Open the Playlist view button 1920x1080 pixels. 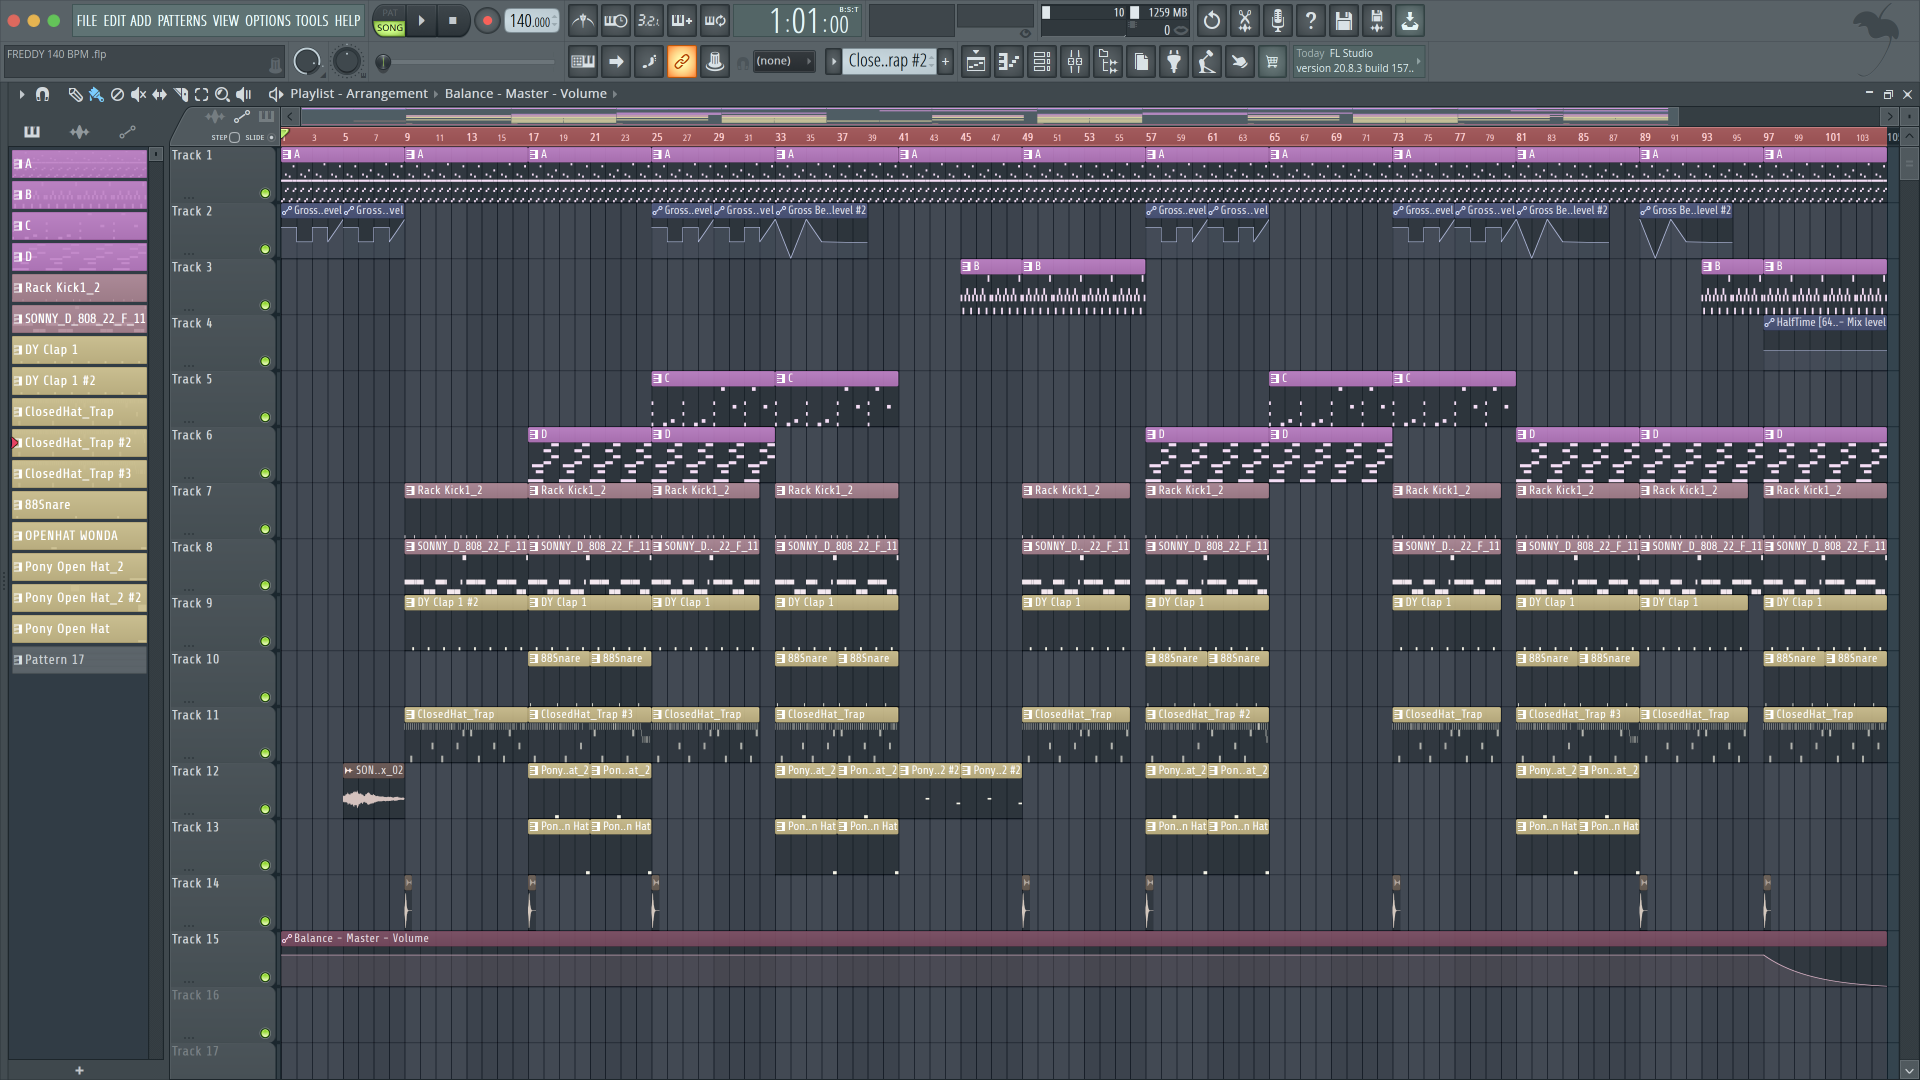coord(976,62)
